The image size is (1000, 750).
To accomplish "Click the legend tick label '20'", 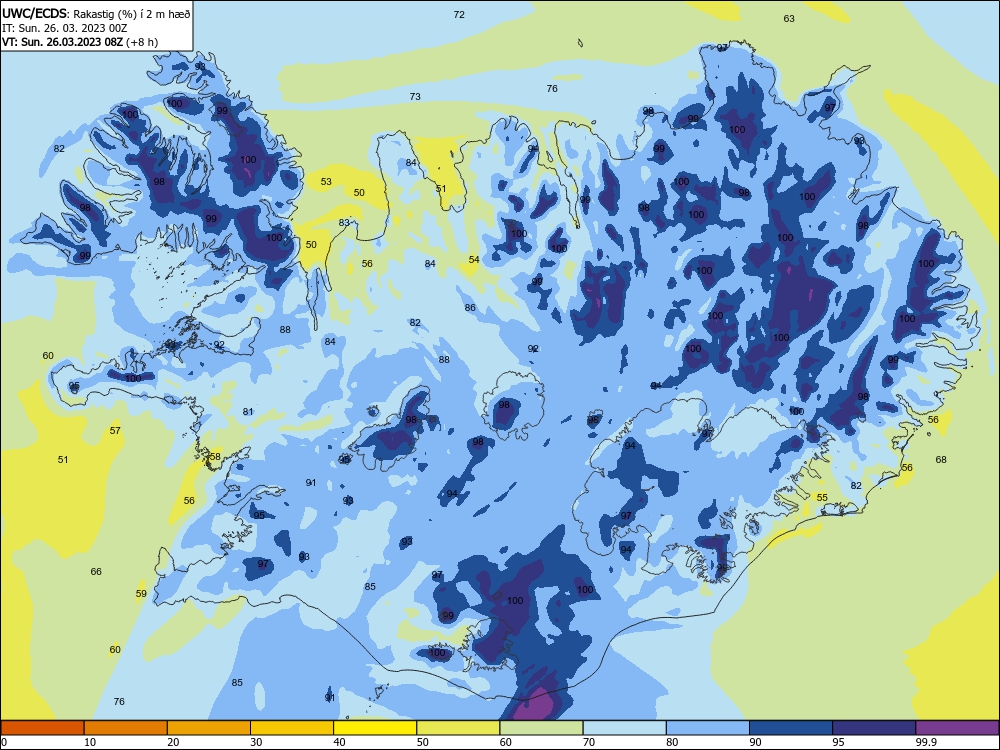I will (x=173, y=742).
